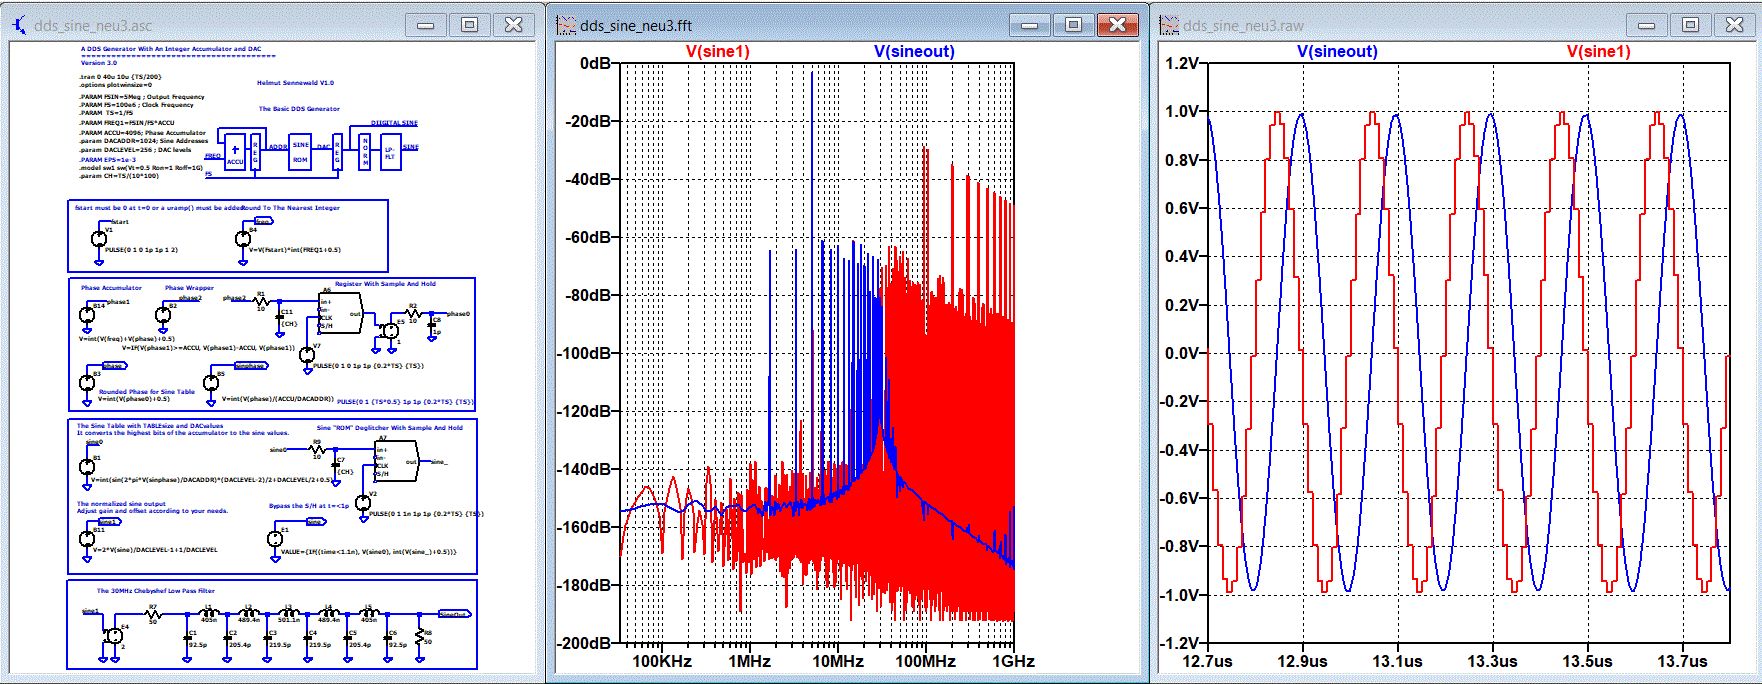Click the blue V(sineout) trace label in FFT plot
Viewport: 1762px width, 684px height.
(914, 51)
